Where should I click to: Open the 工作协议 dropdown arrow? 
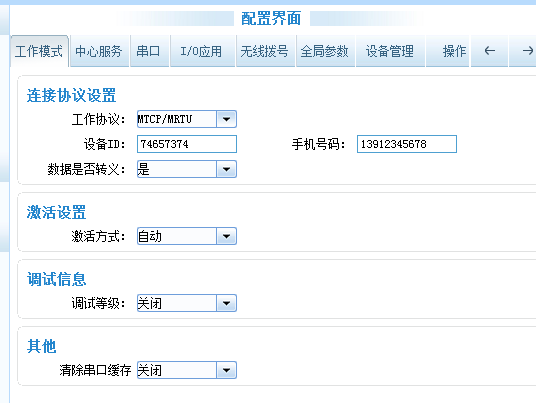point(226,119)
